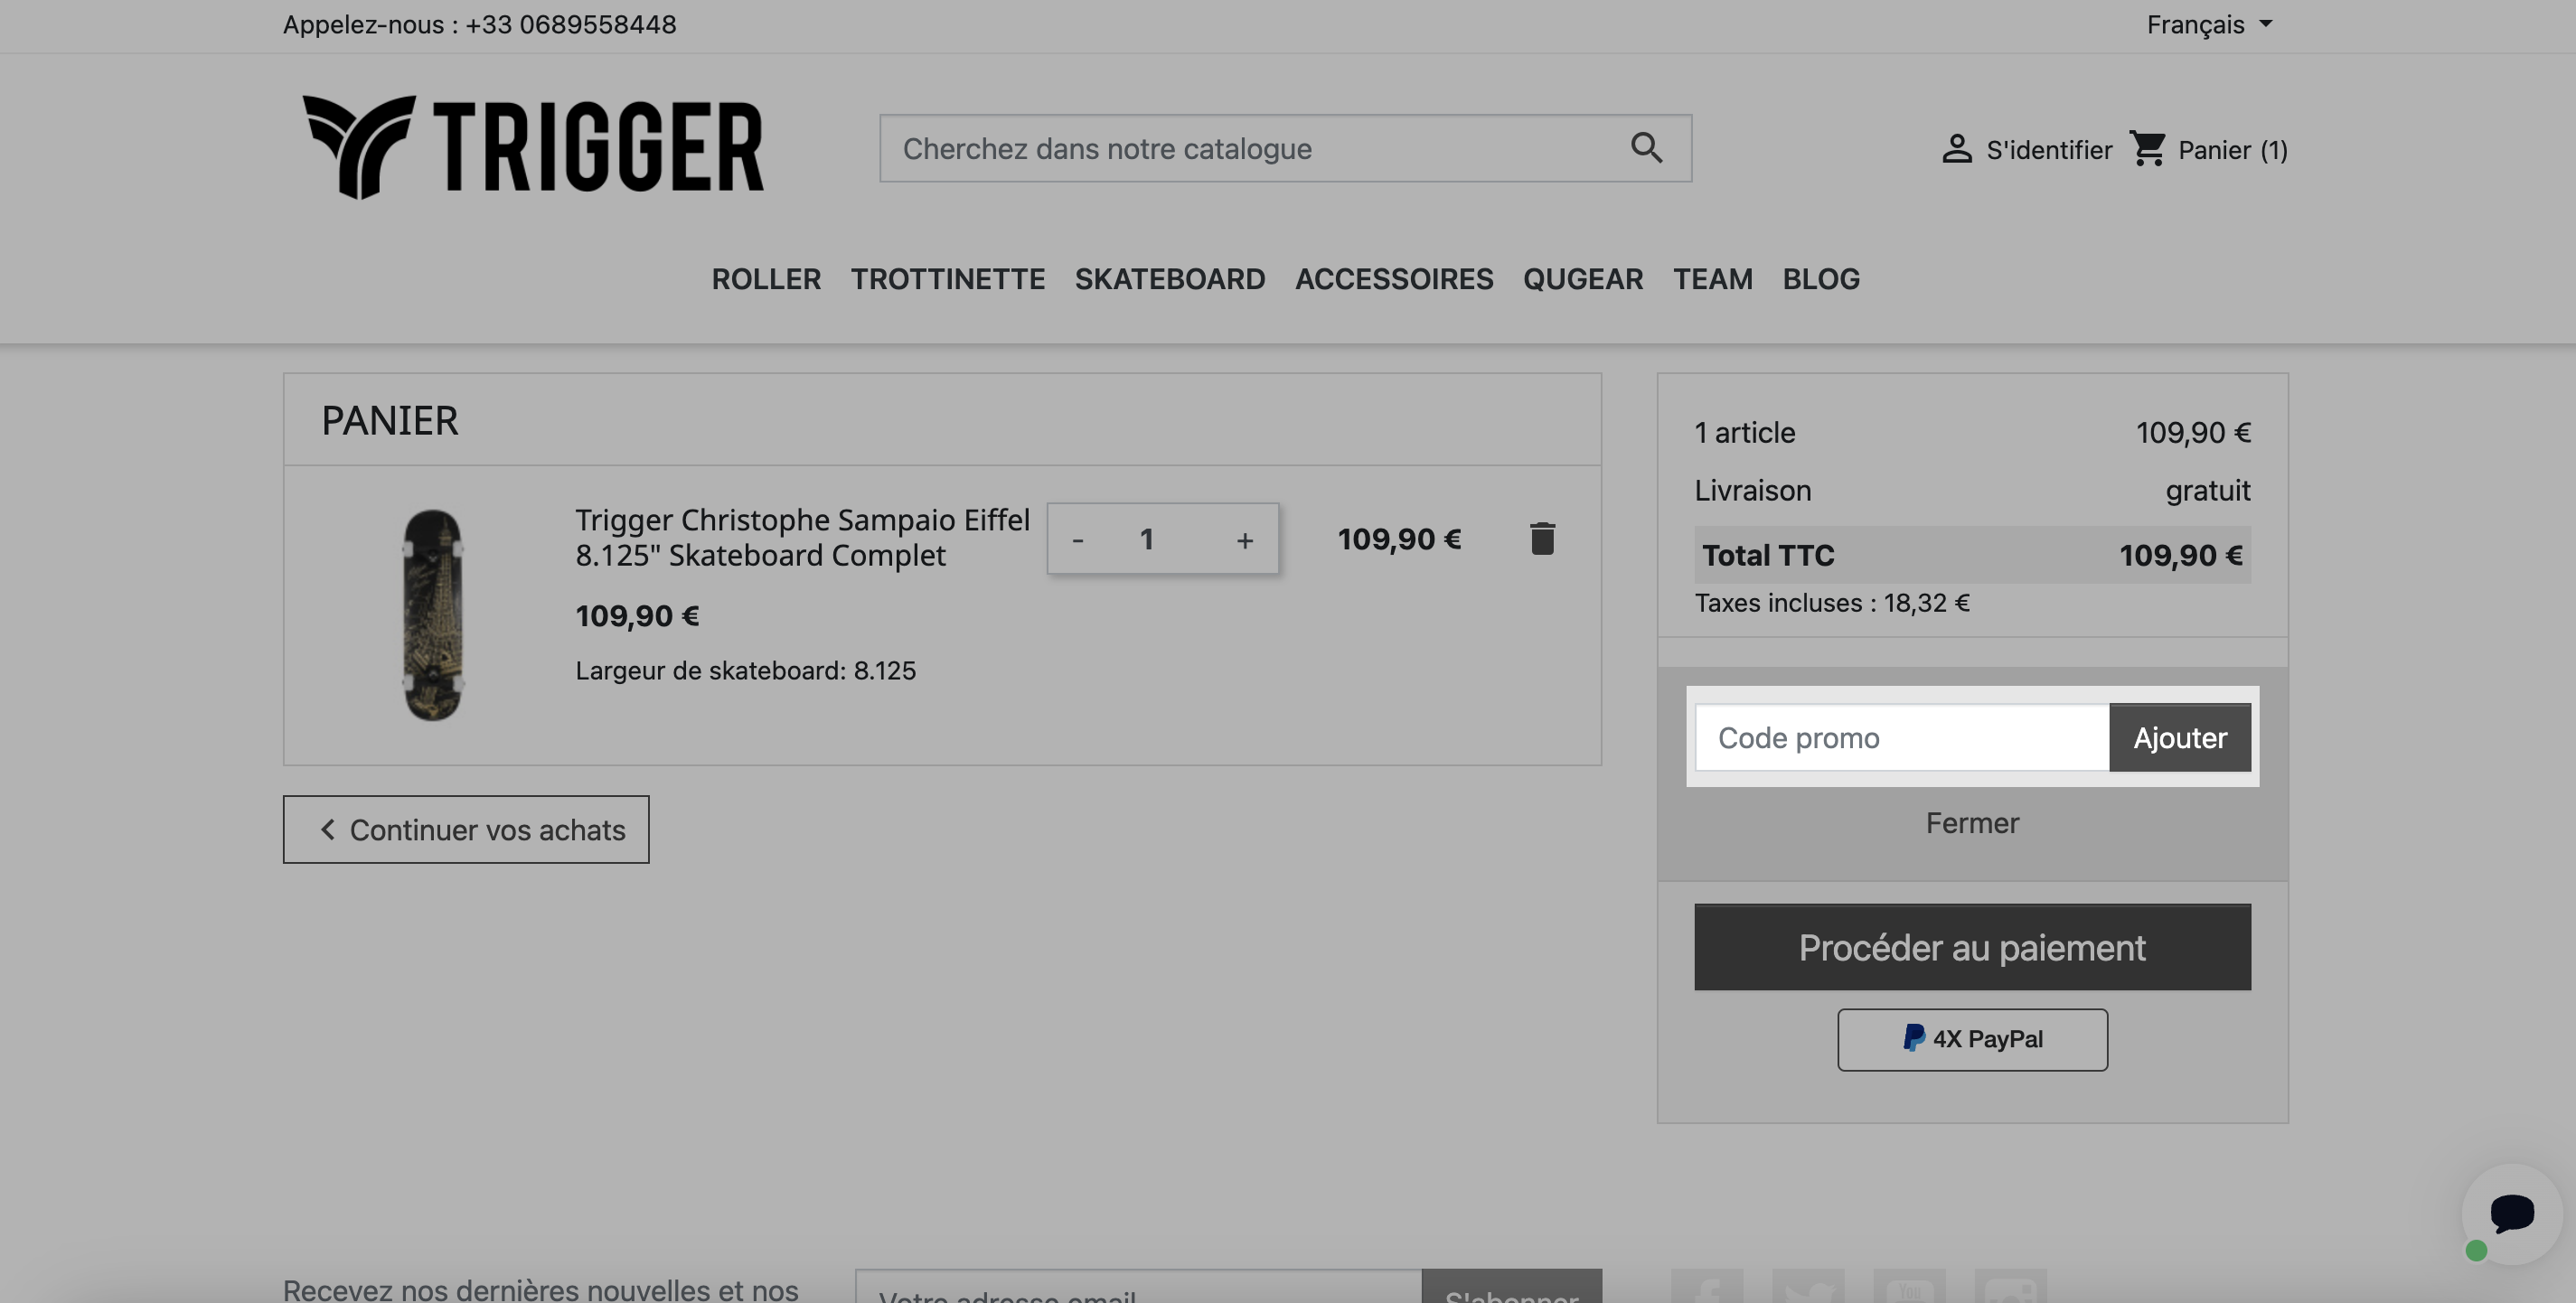Click the PayPal logo in 4X button
2576x1303 pixels.
[1913, 1038]
